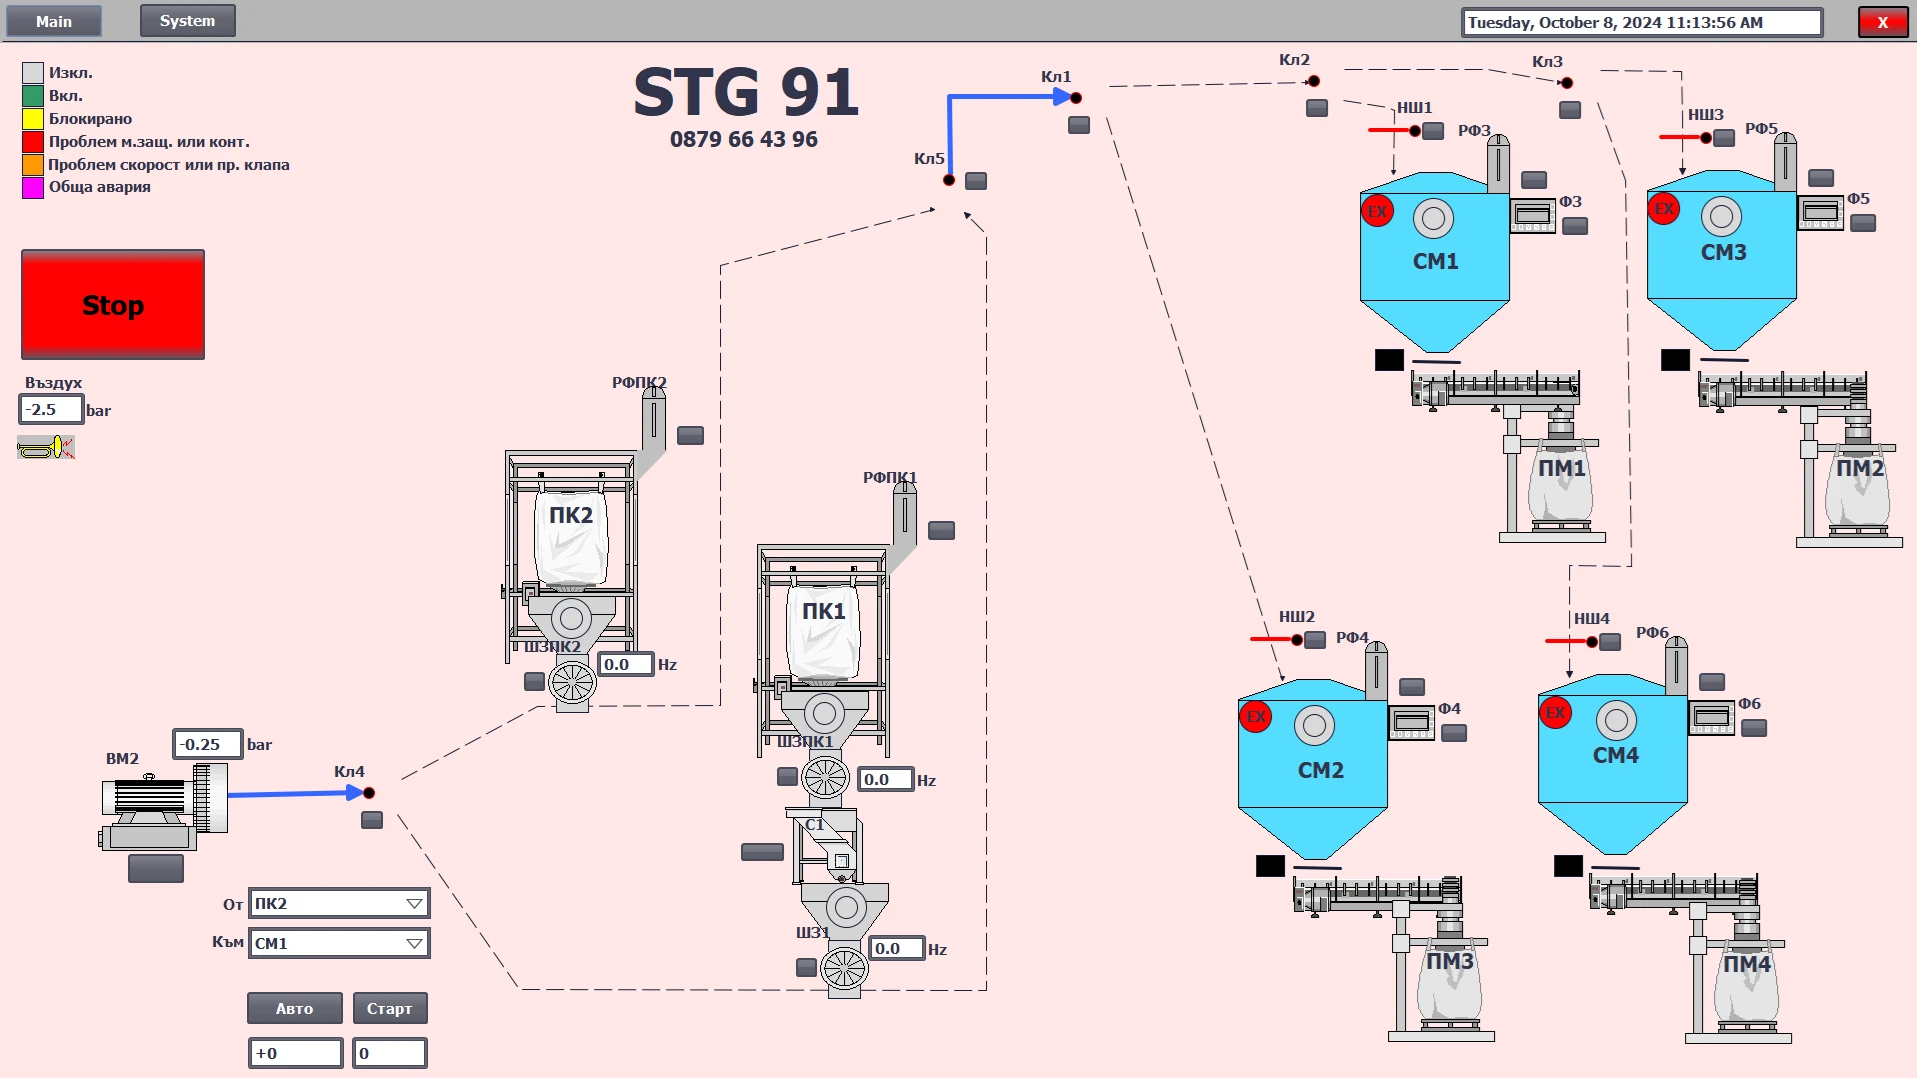Image resolution: width=1917 pixels, height=1078 pixels.
Task: Toggle the Кл1 valve status box
Action: (1079, 125)
